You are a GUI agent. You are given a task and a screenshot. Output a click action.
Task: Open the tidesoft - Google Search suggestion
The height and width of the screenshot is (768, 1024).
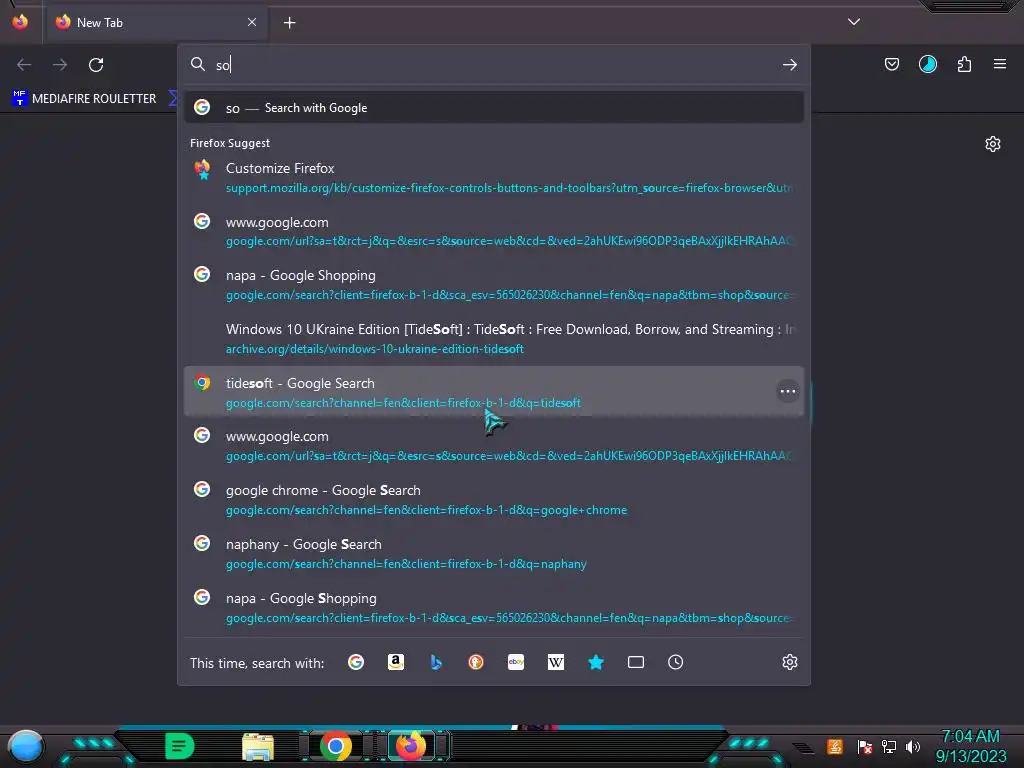pyautogui.click(x=494, y=392)
